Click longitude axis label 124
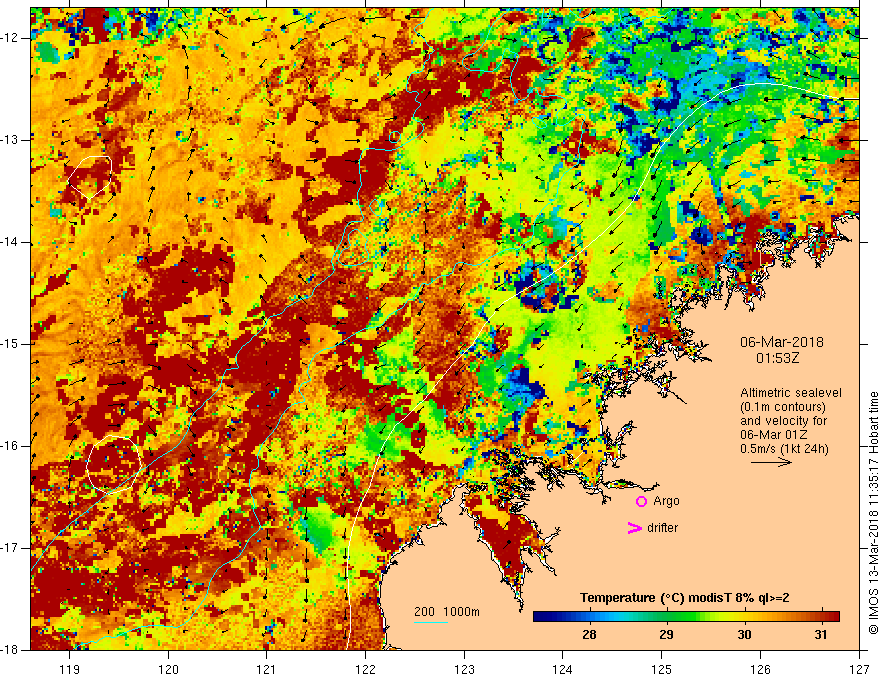 tap(563, 669)
